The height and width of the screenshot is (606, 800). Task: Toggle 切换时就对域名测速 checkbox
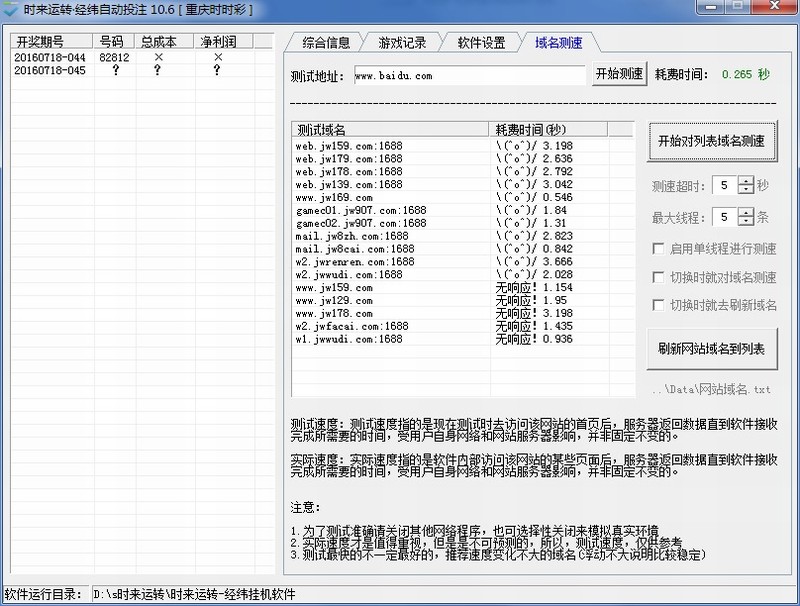658,277
